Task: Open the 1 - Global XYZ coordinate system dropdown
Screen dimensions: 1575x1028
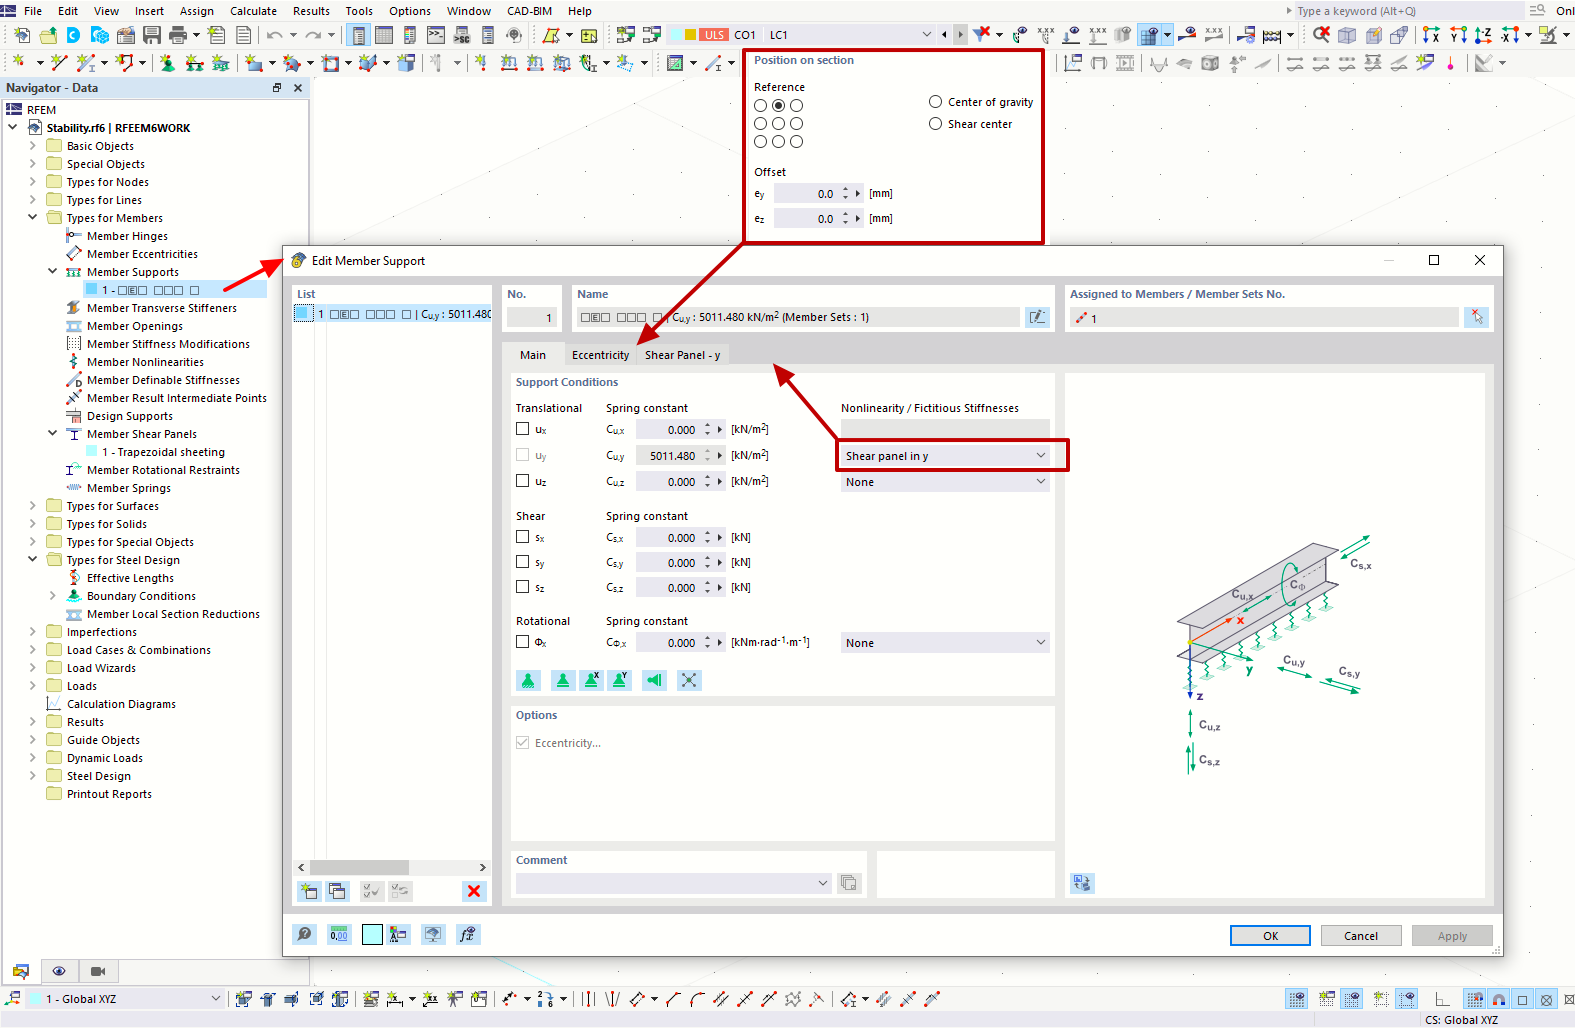Action: (125, 999)
